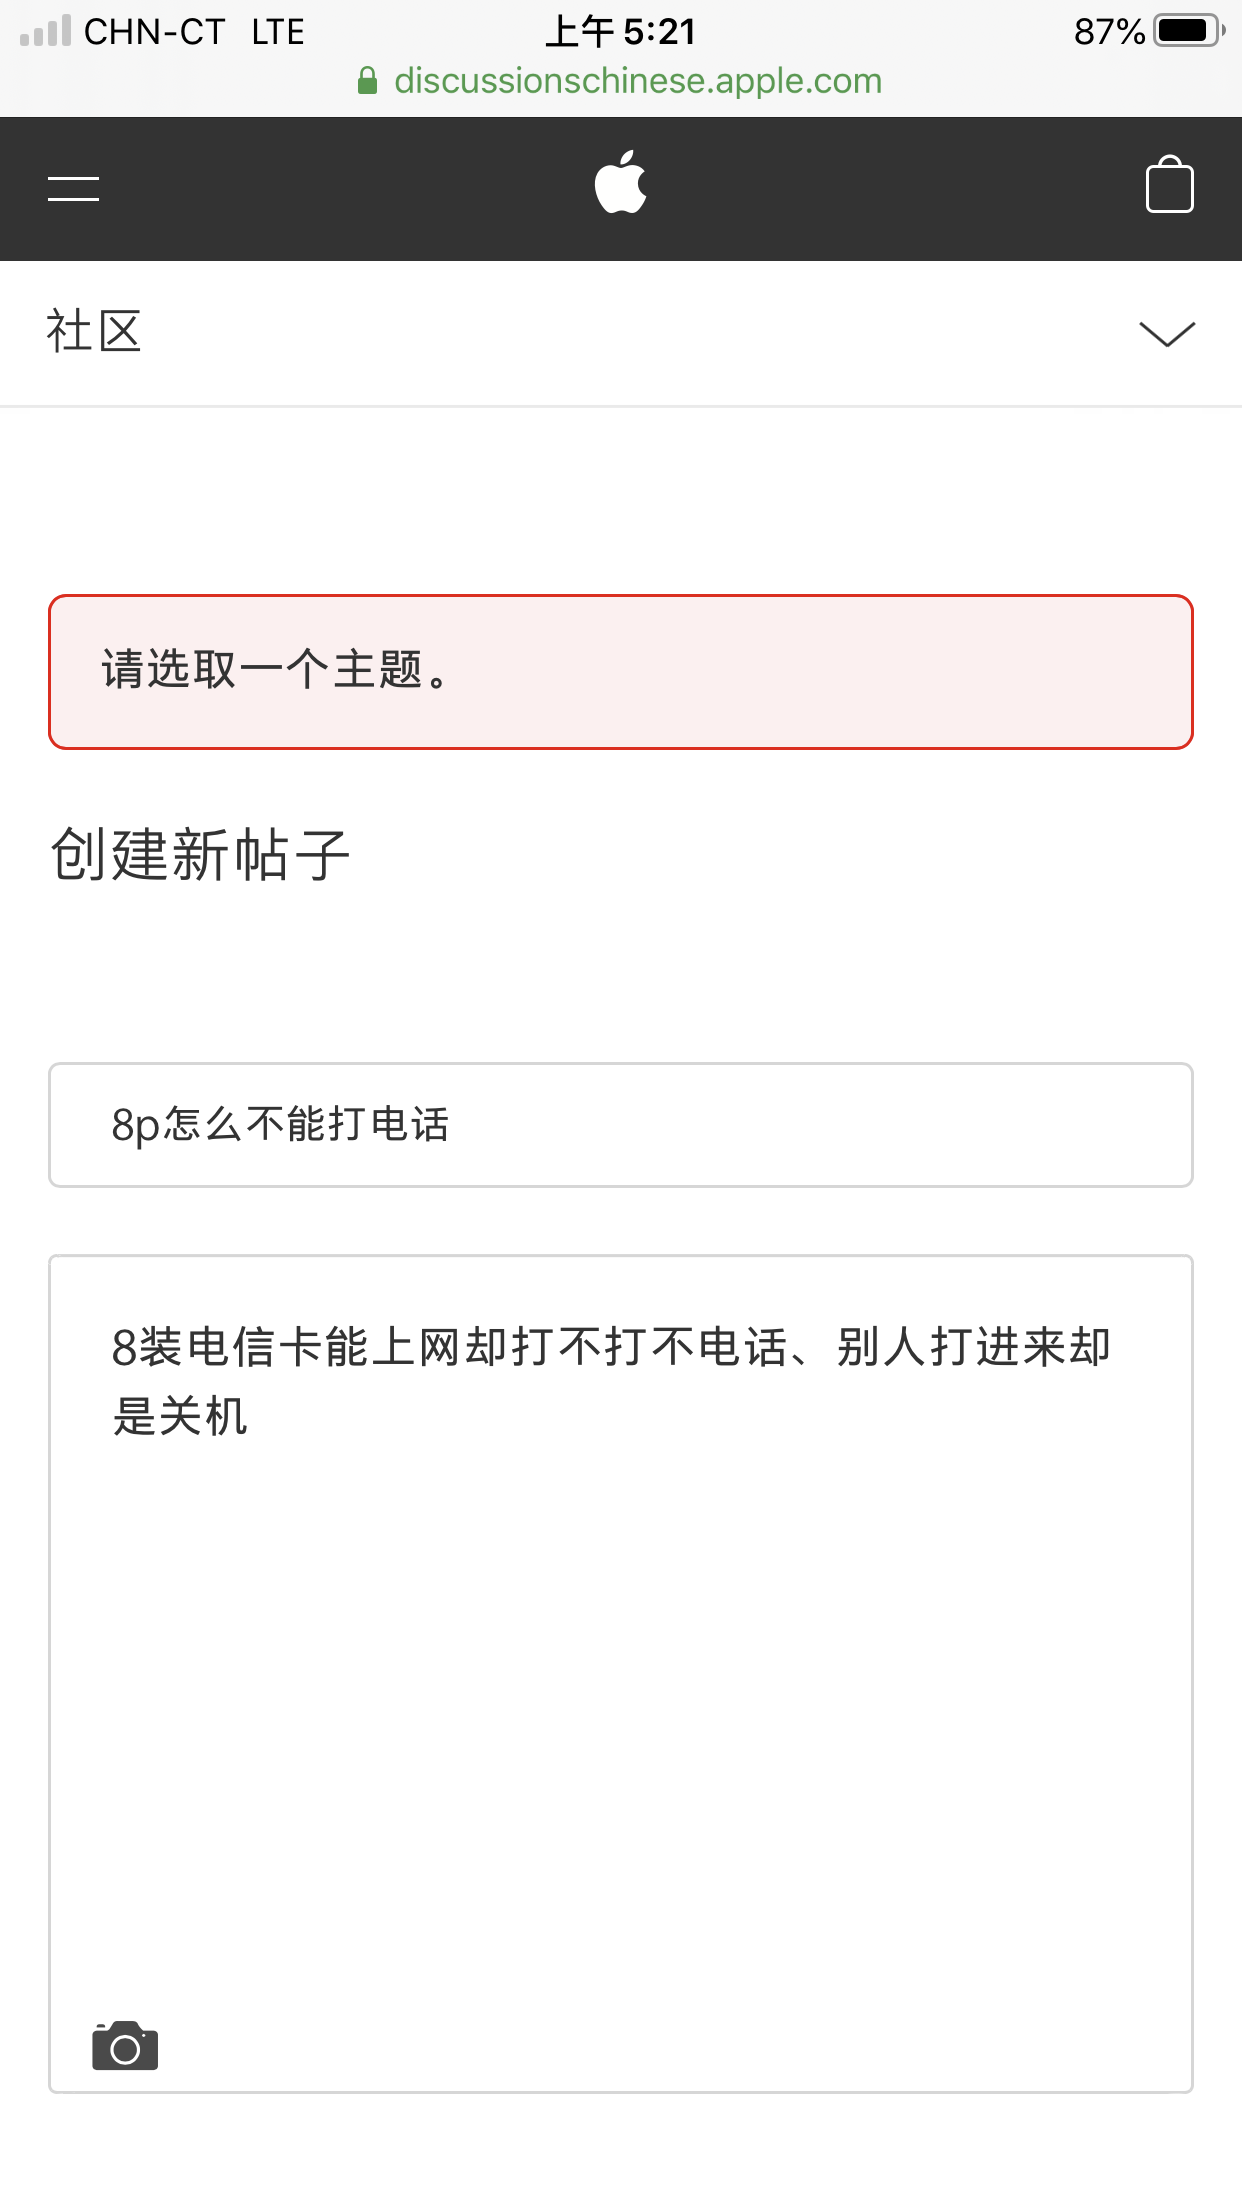Viewport: 1242px width, 2208px height.
Task: Open the shopping bag
Action: [x=1169, y=185]
